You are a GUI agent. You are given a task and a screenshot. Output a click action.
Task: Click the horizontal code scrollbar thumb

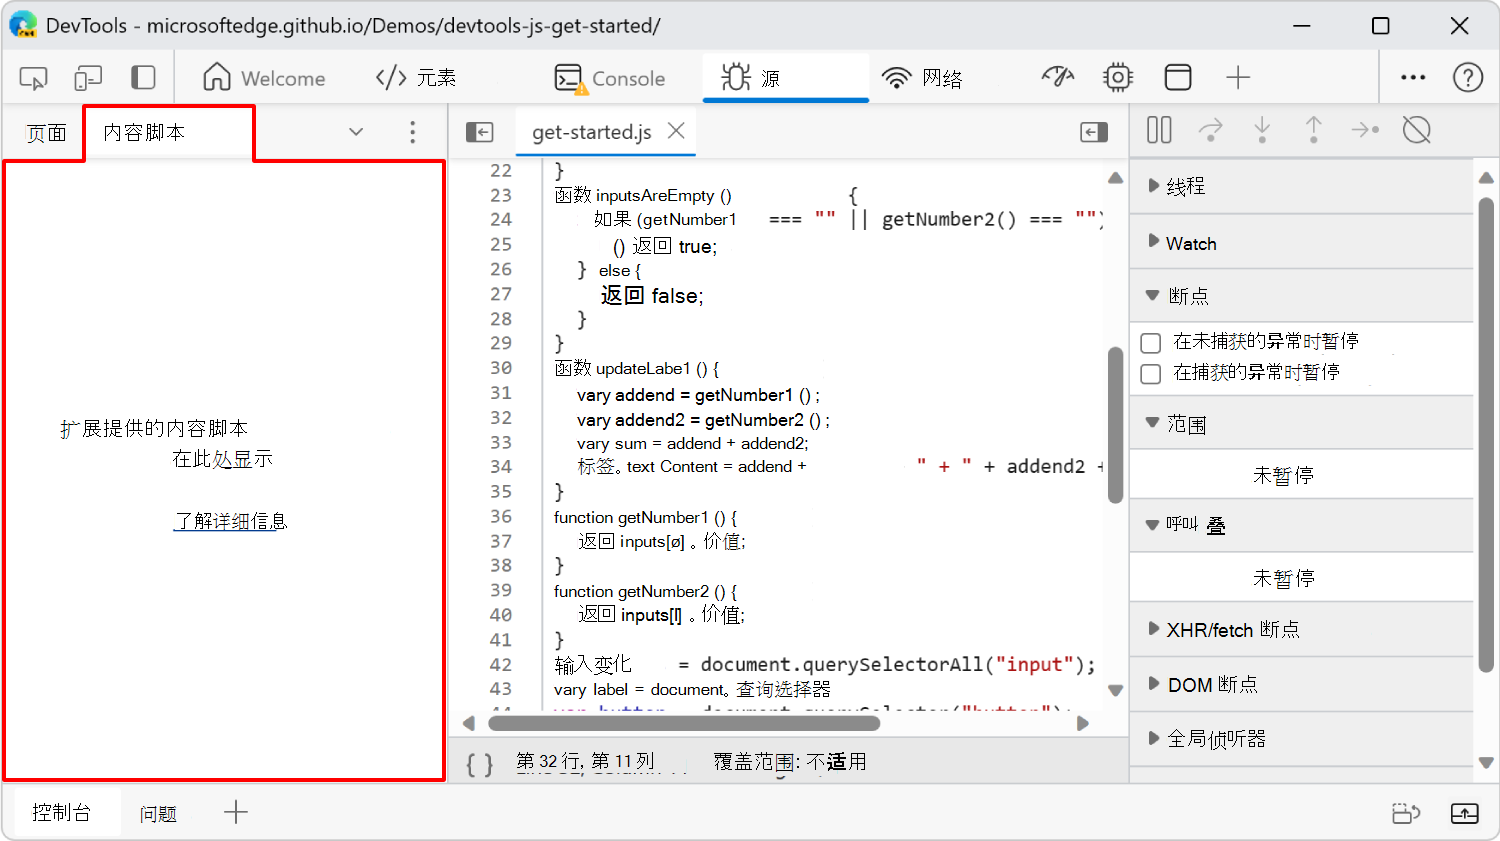tap(684, 723)
